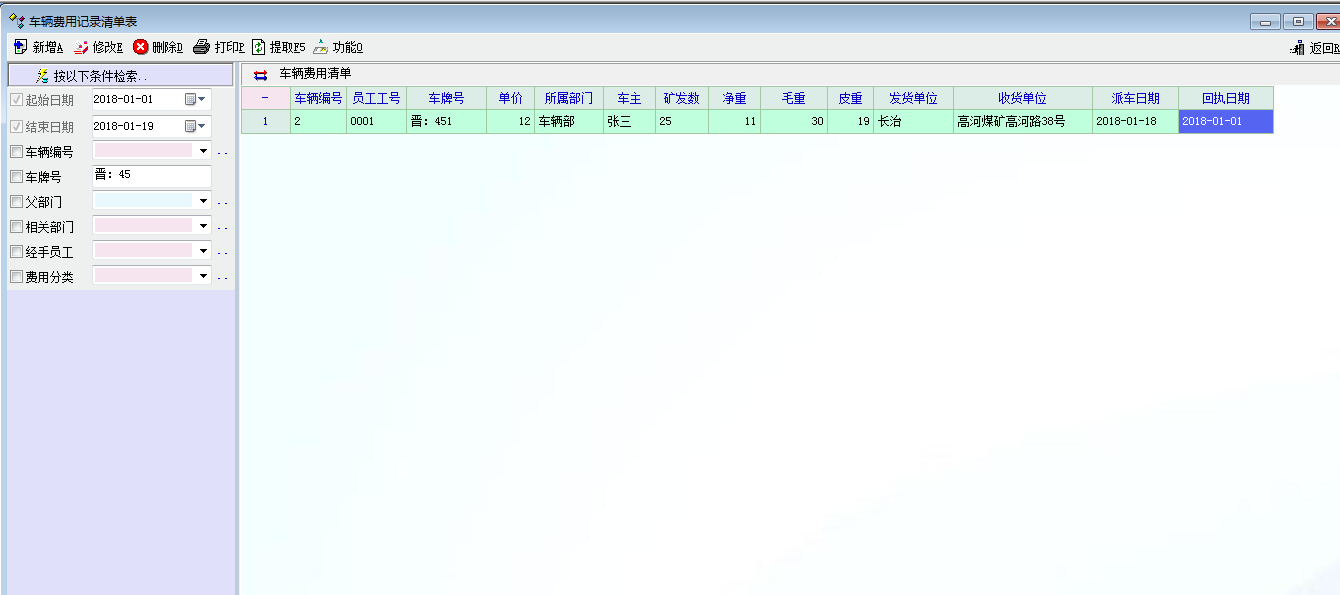Click the 车牌号 text input field
The image size is (1340, 595).
point(152,176)
